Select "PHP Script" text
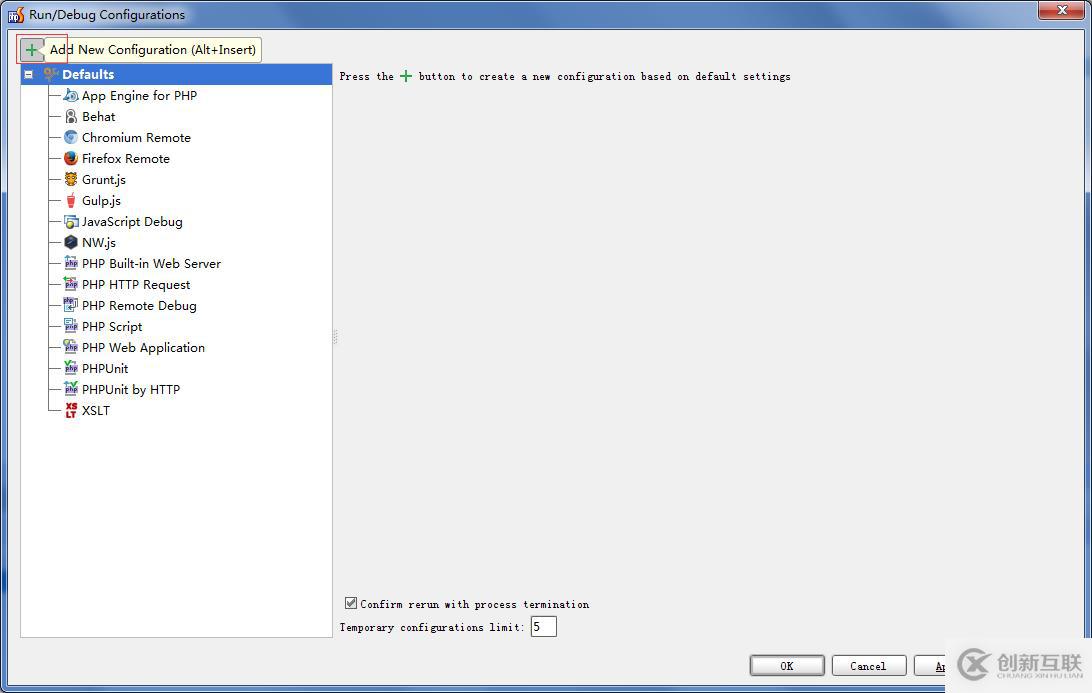Viewport: 1092px width, 693px height. [112, 326]
